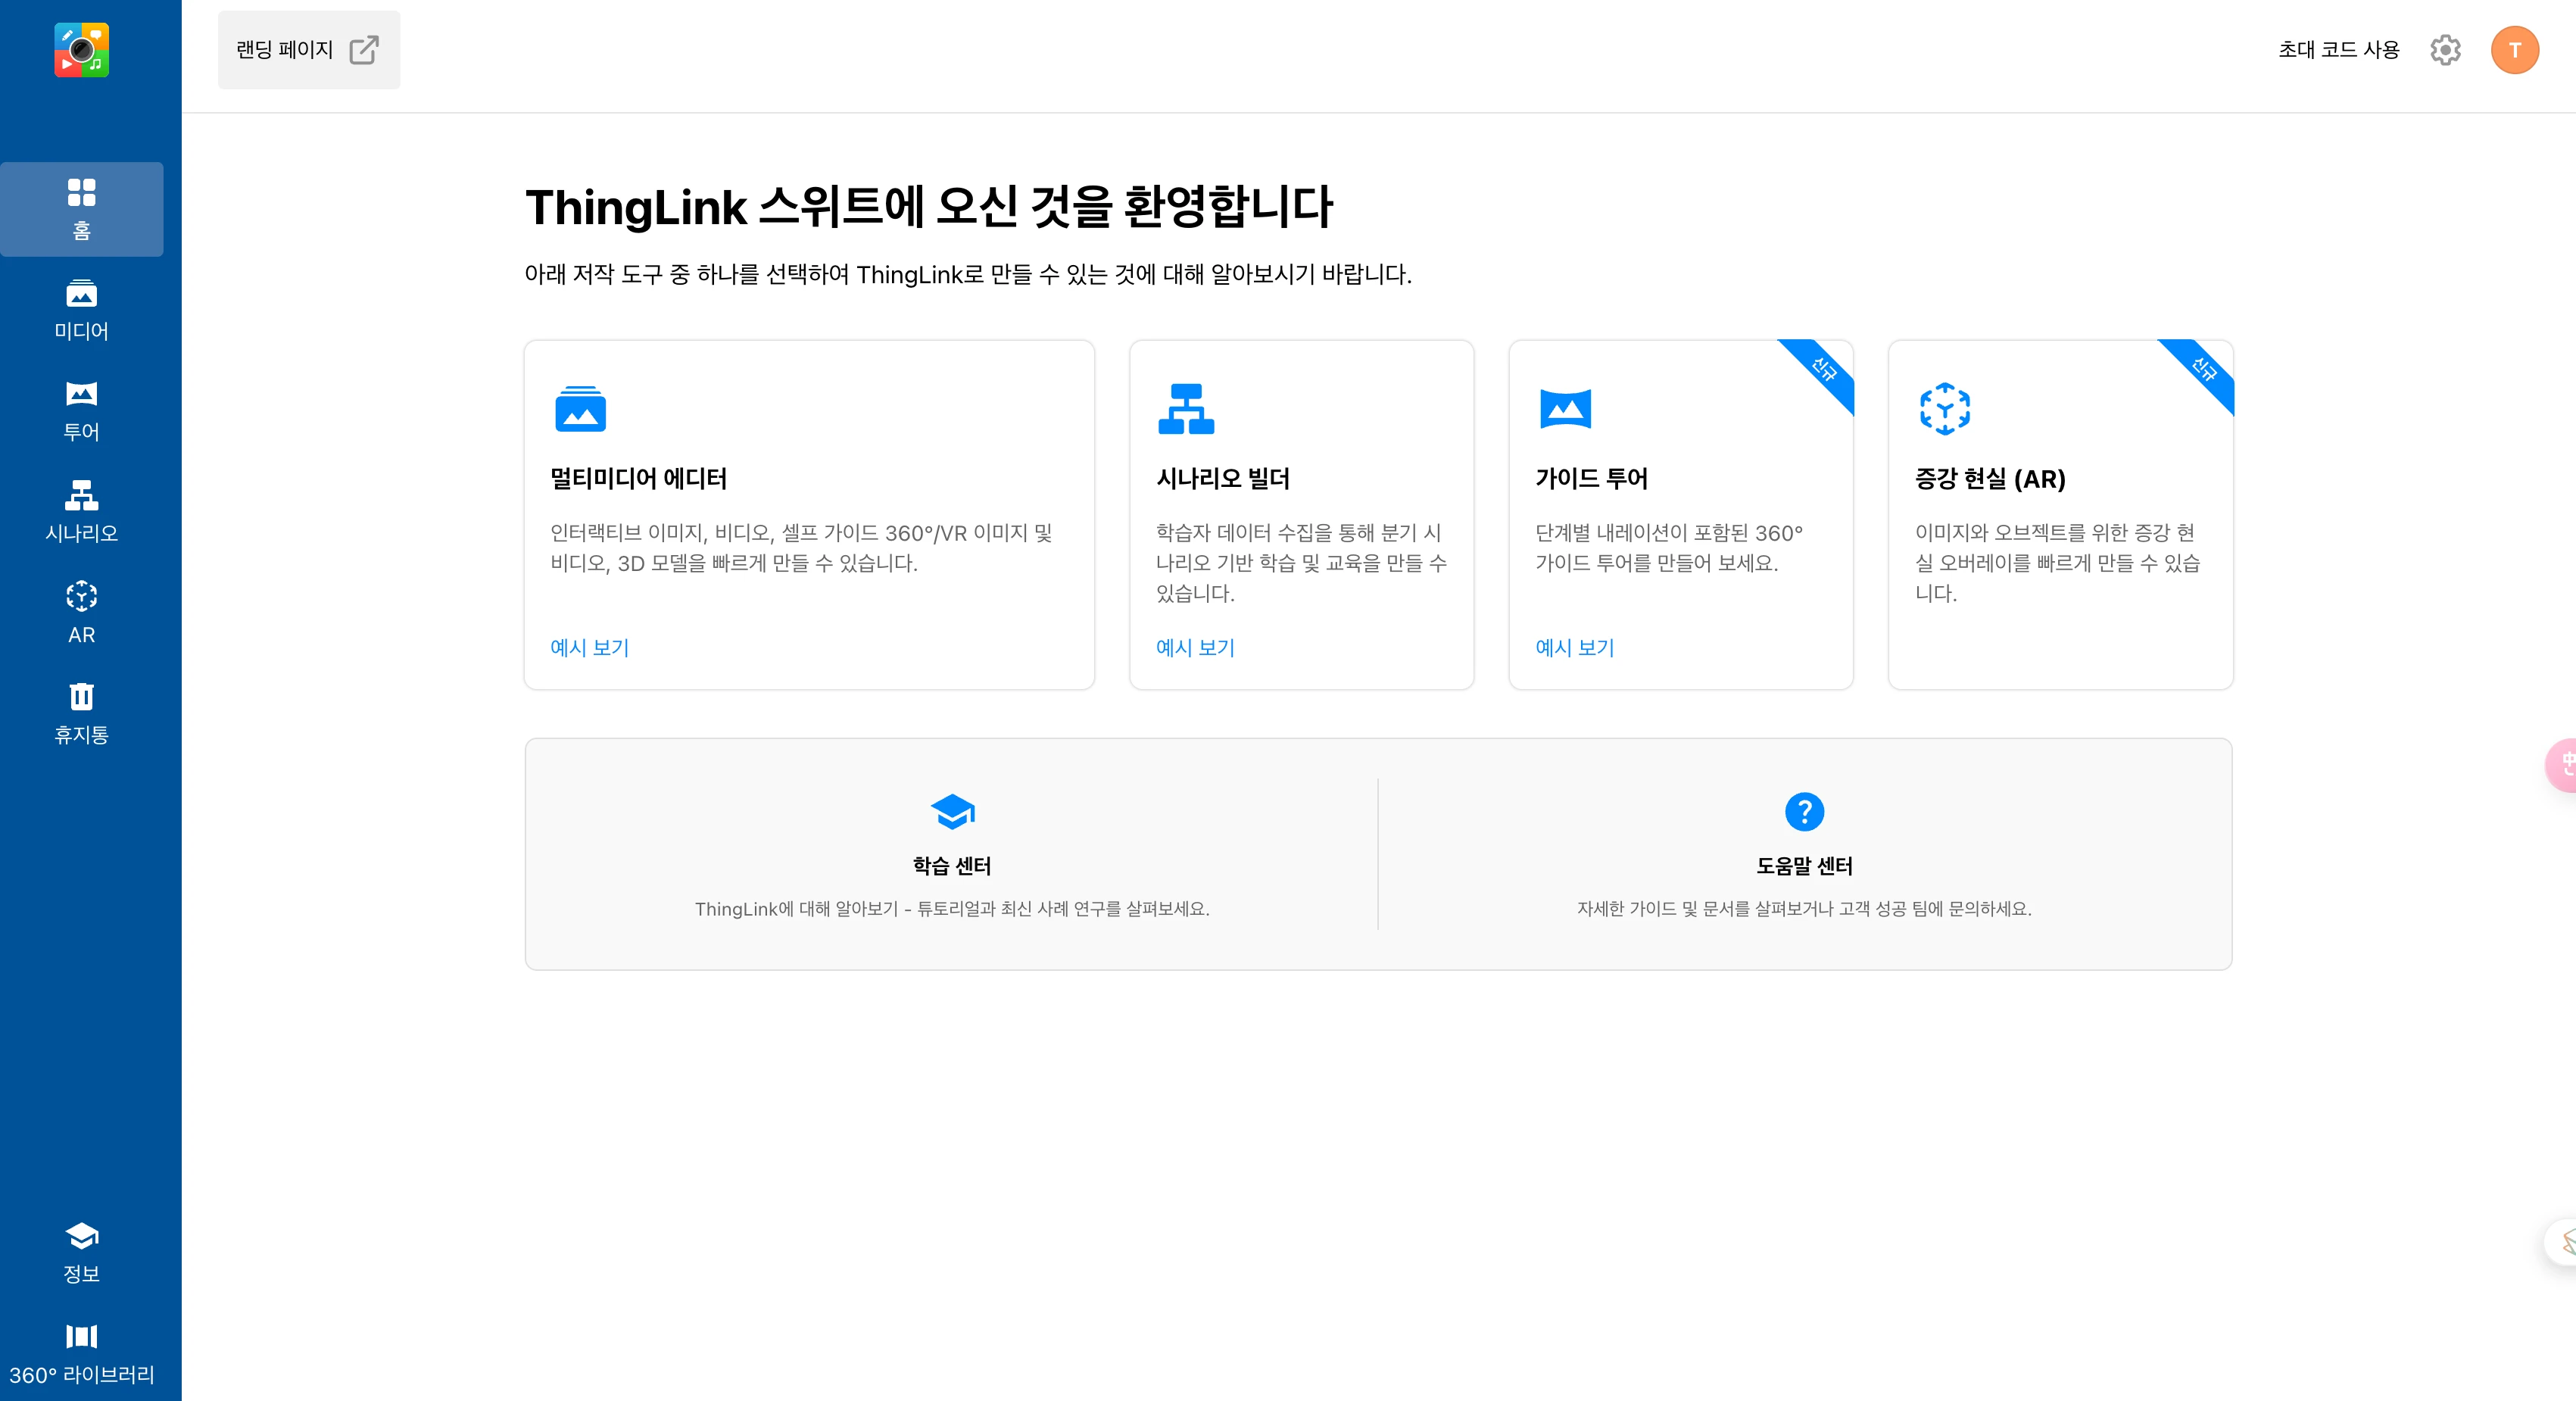Open the 도움말 센터 heading

coord(1804,865)
